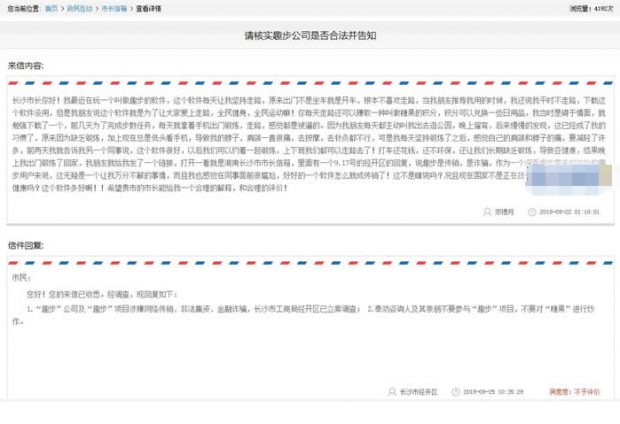Click the clock icon beside 2019-09-22 timestamp
Viewport: 620px width, 424px height.
[x=532, y=212]
